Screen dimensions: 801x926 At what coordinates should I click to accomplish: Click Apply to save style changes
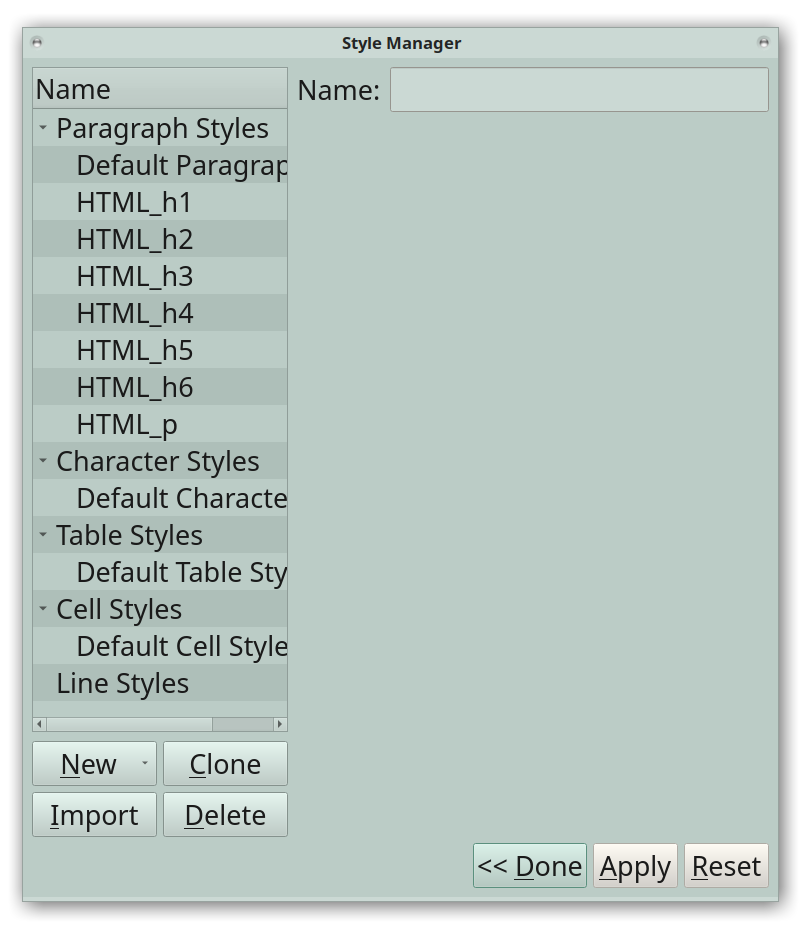point(635,866)
